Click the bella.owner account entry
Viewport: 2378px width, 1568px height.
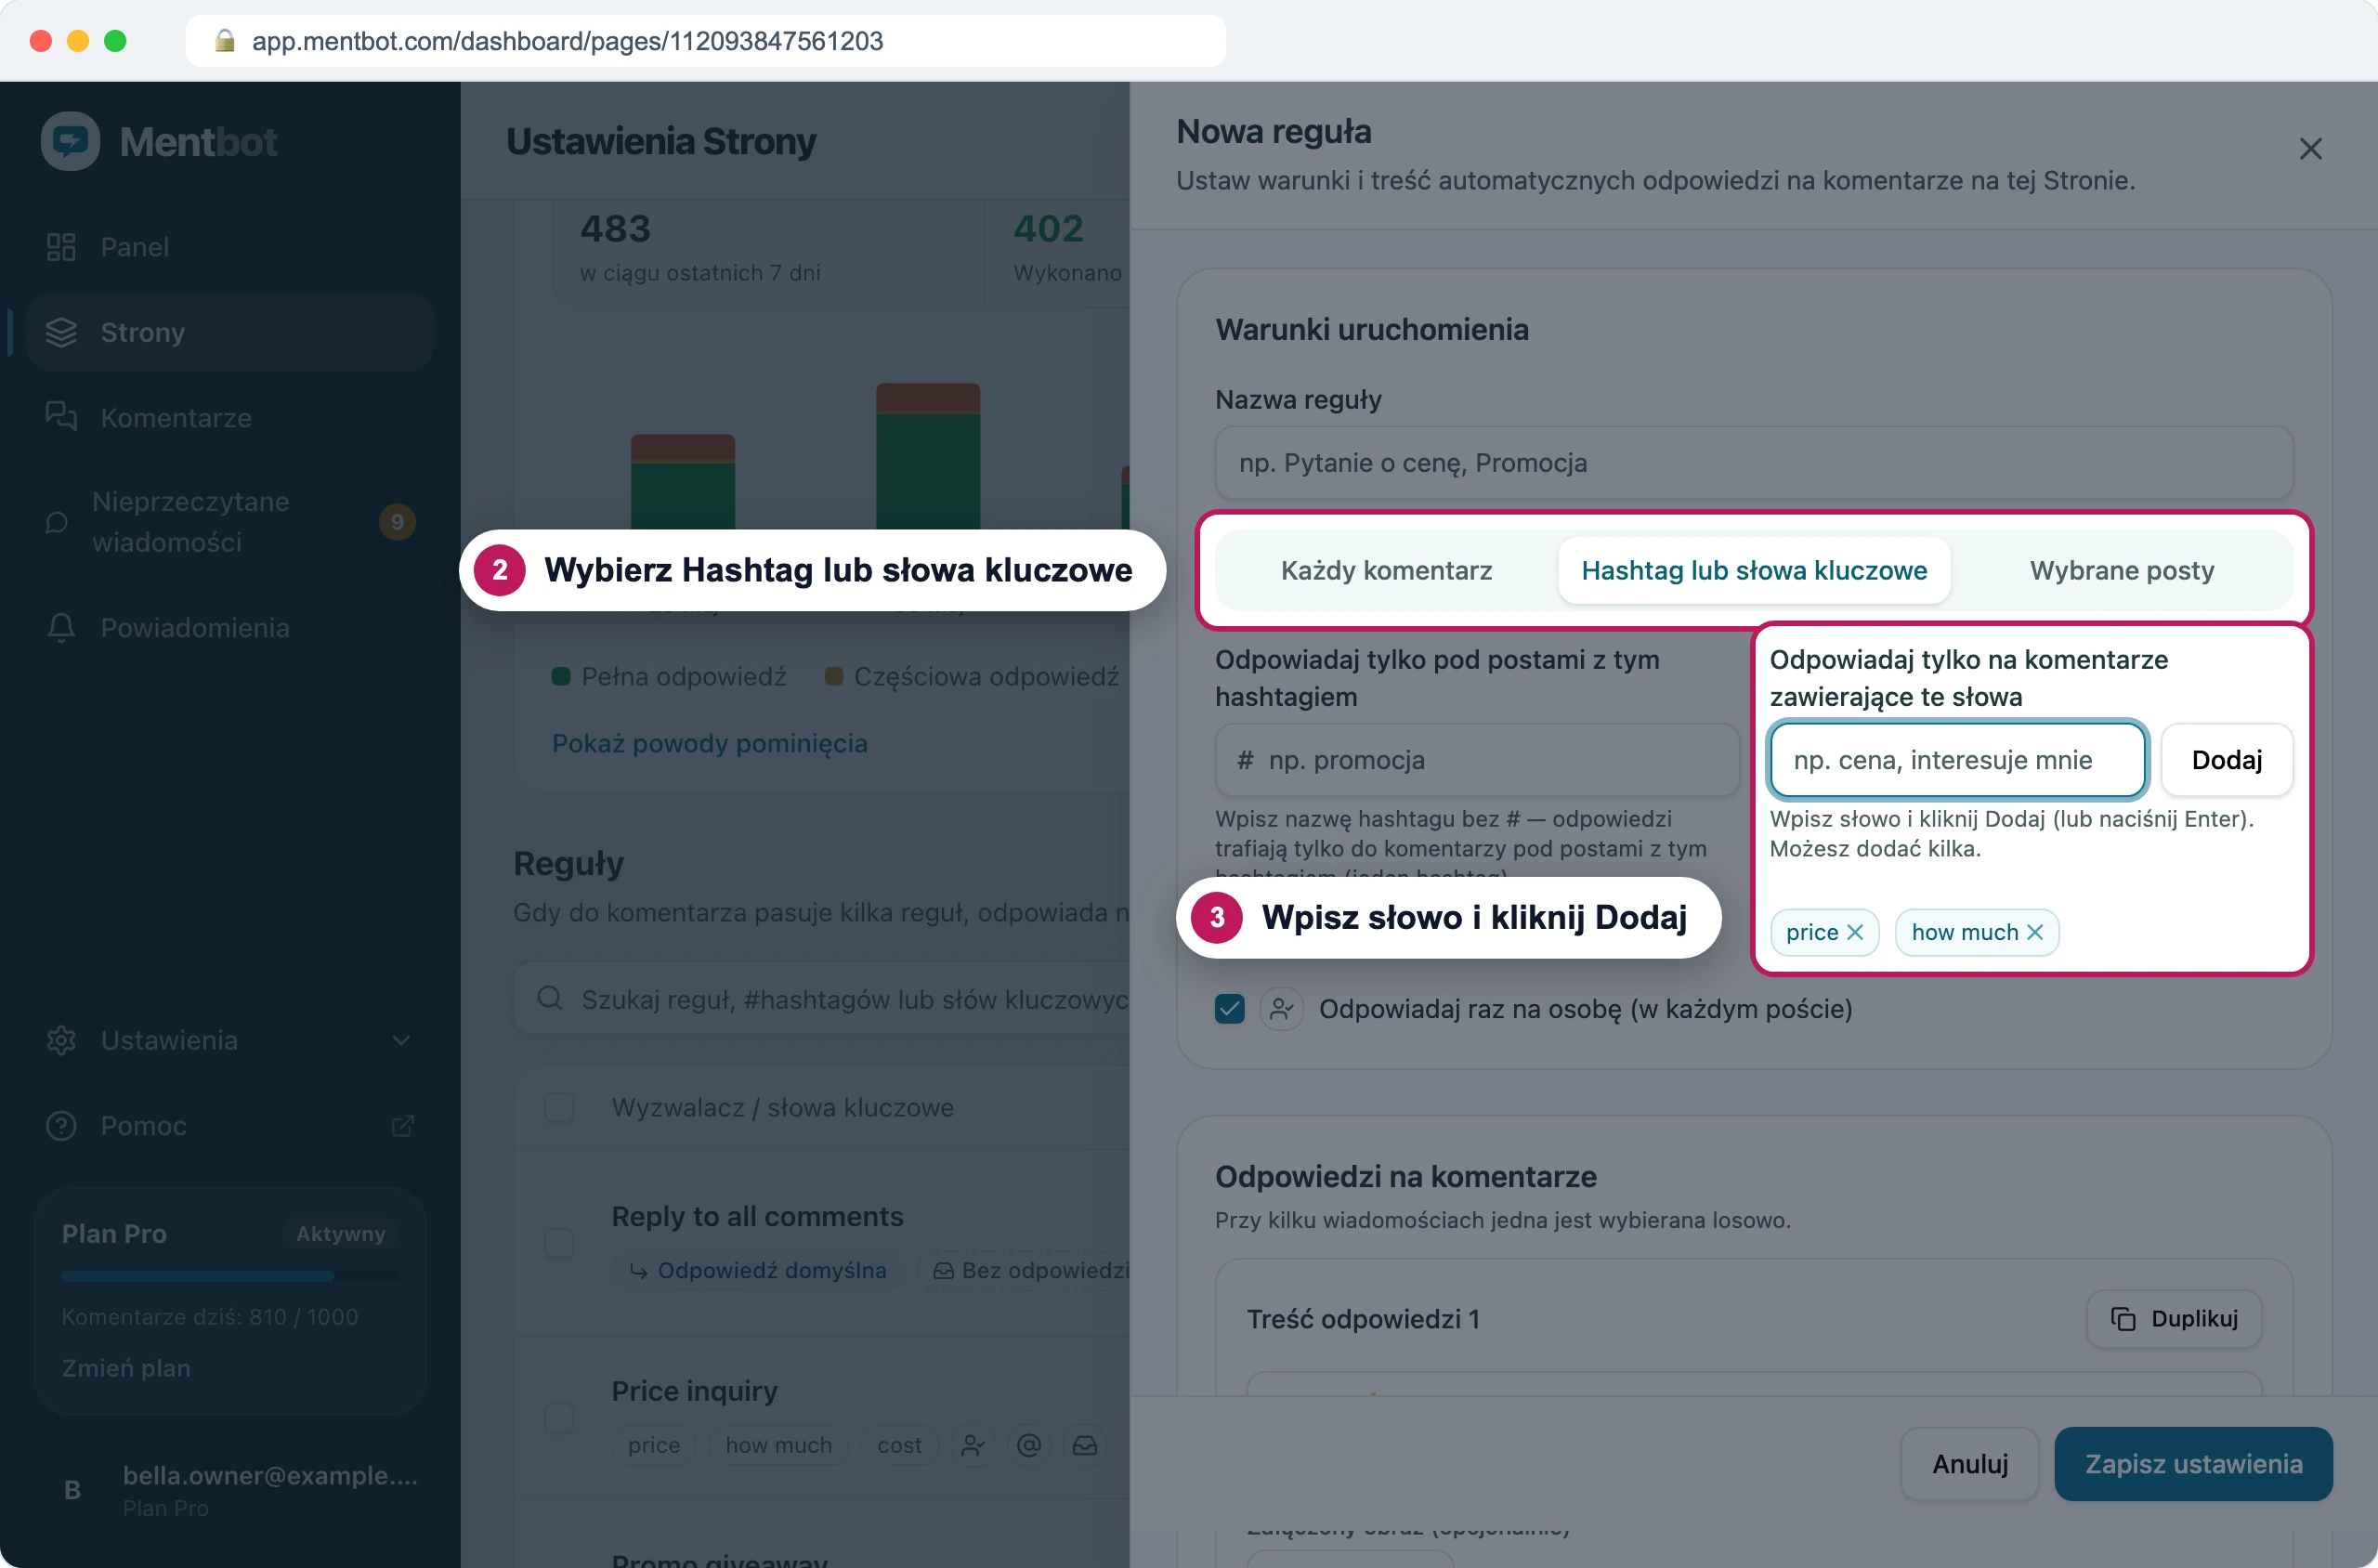pos(230,1490)
